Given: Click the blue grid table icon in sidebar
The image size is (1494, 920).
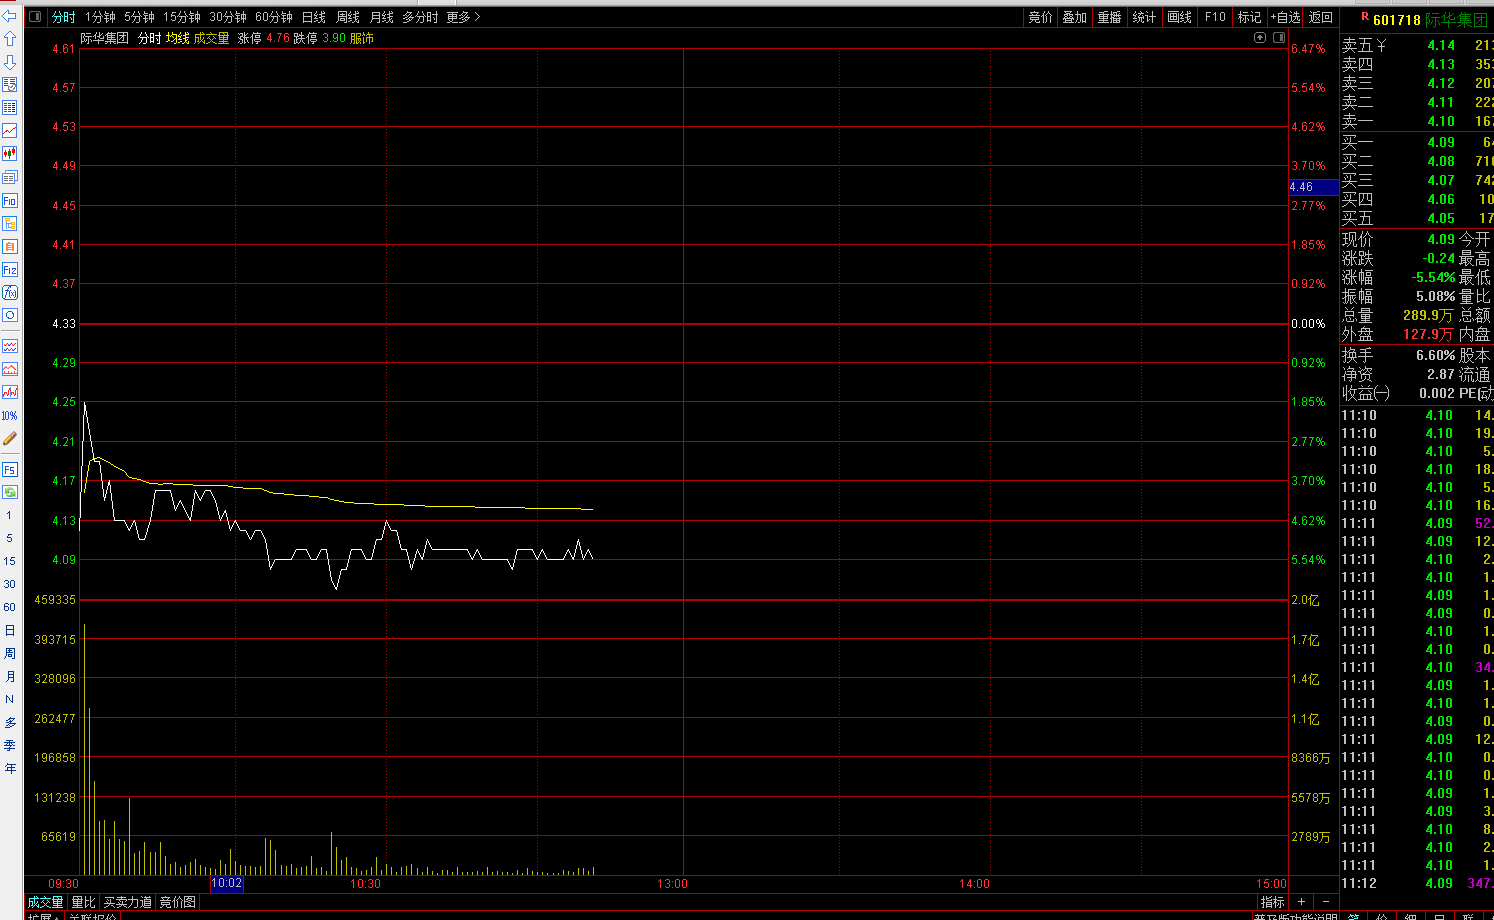Looking at the screenshot, I should click(9, 108).
